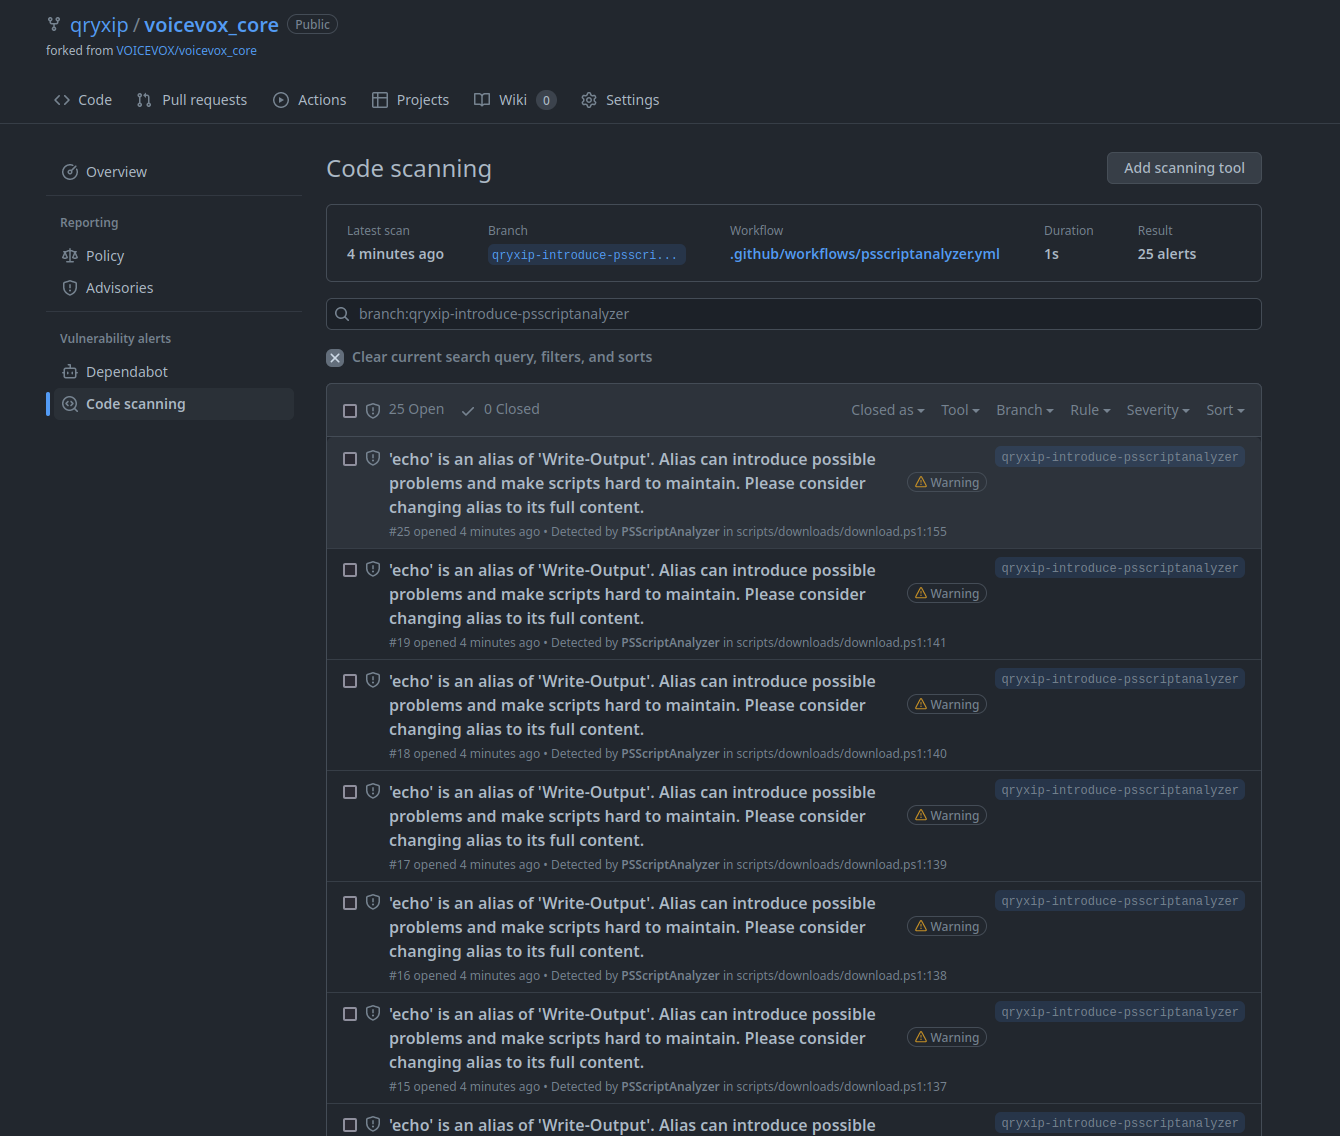Open the Sort options dropdown

pyautogui.click(x=1224, y=410)
